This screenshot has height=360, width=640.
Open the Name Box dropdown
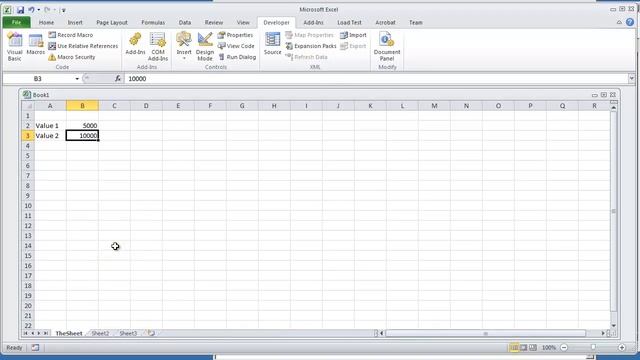[77, 78]
